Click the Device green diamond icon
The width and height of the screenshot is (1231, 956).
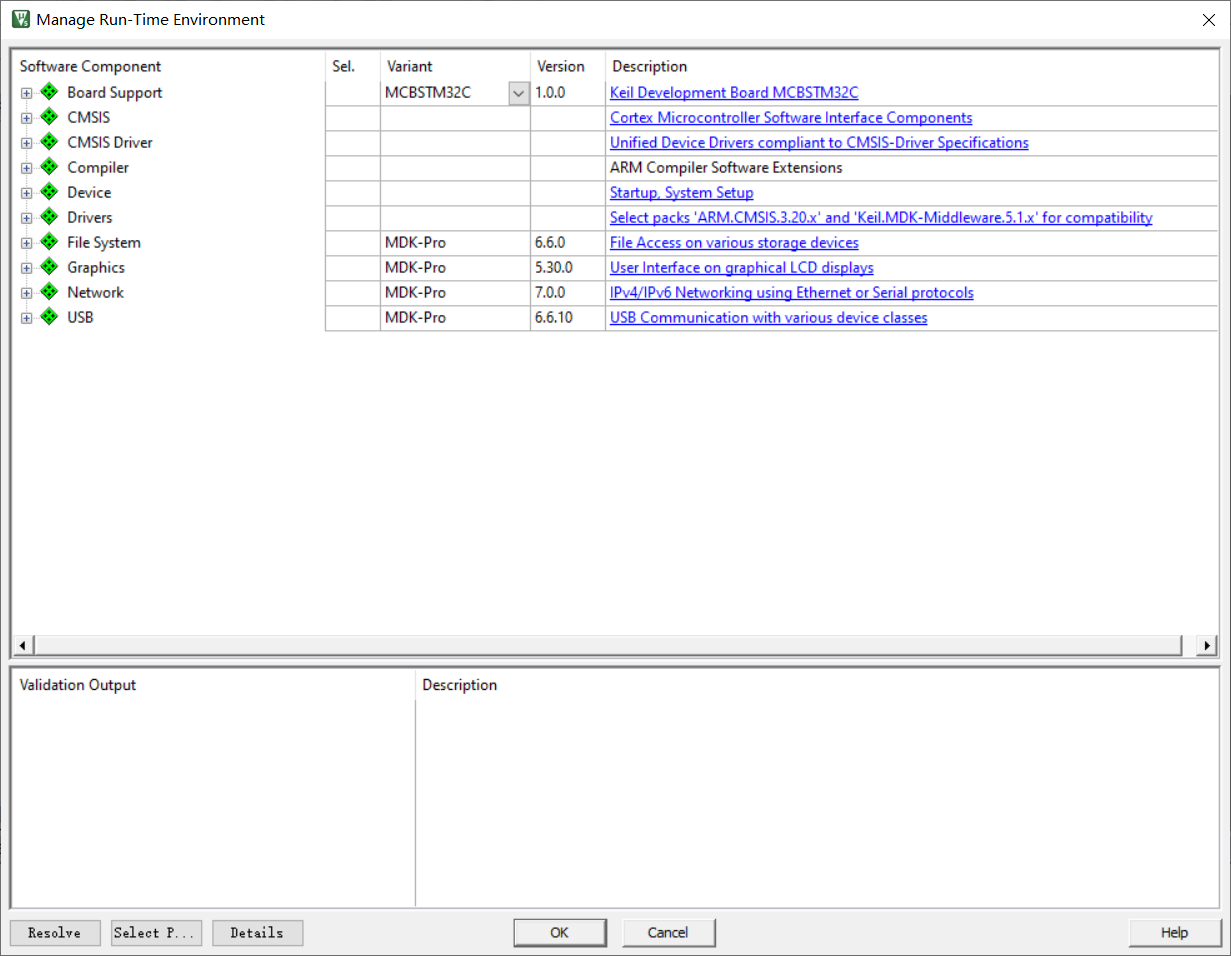(x=49, y=192)
